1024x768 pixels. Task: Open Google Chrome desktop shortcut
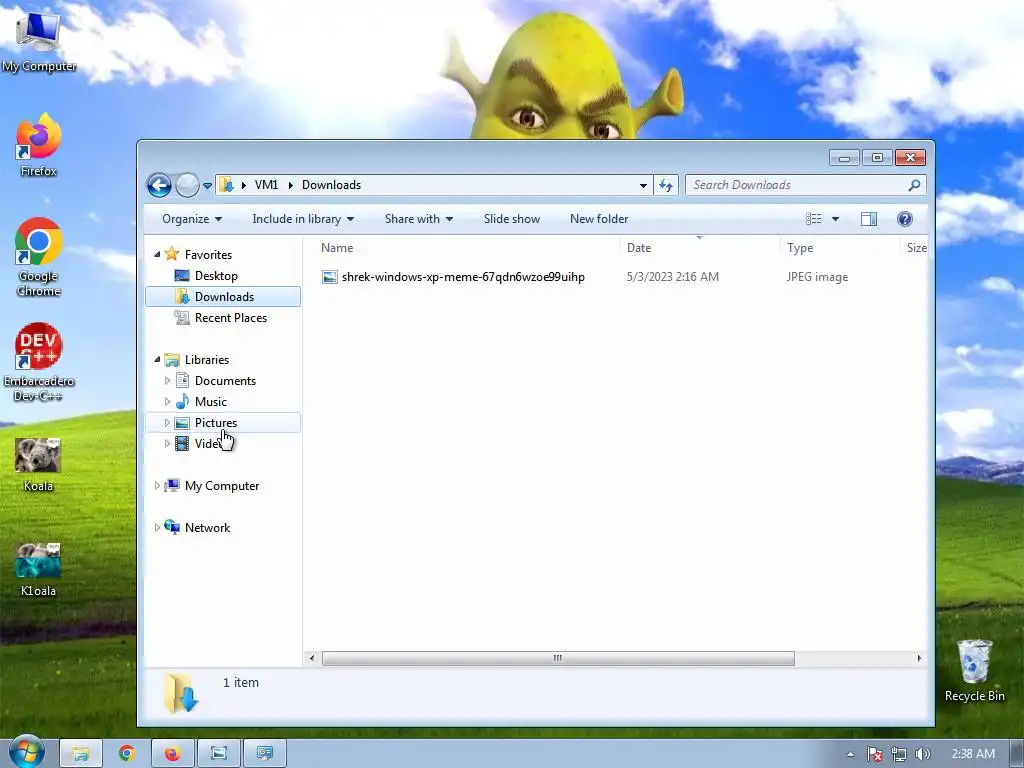tap(38, 257)
